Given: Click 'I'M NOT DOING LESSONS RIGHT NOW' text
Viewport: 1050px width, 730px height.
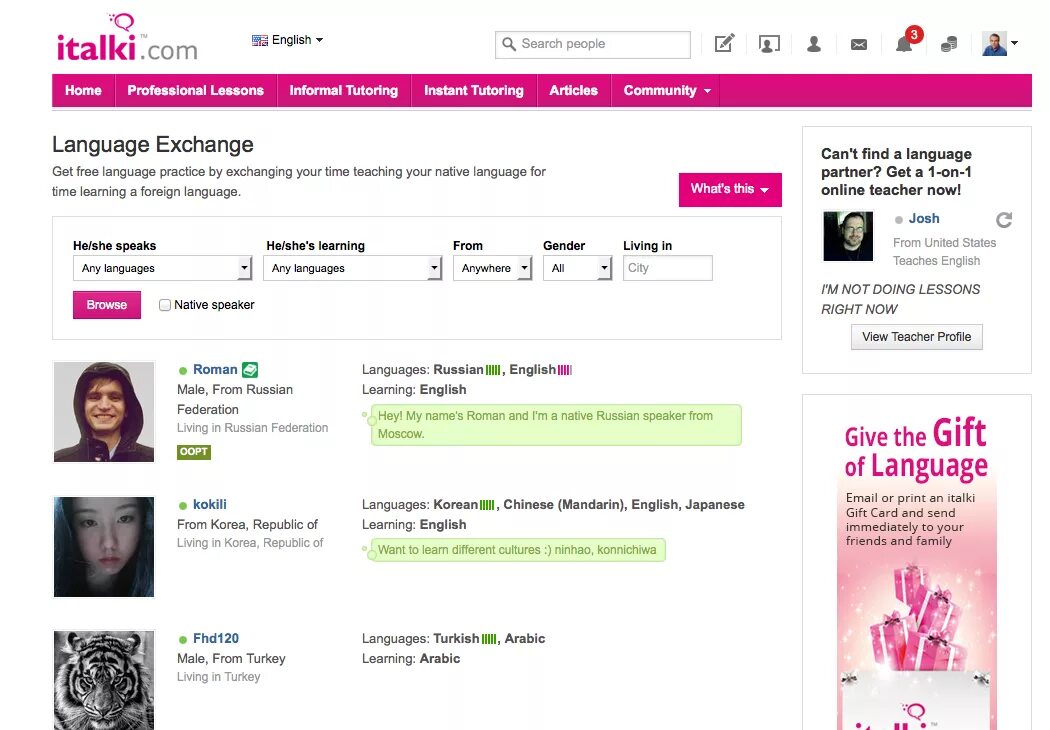Looking at the screenshot, I should 900,299.
